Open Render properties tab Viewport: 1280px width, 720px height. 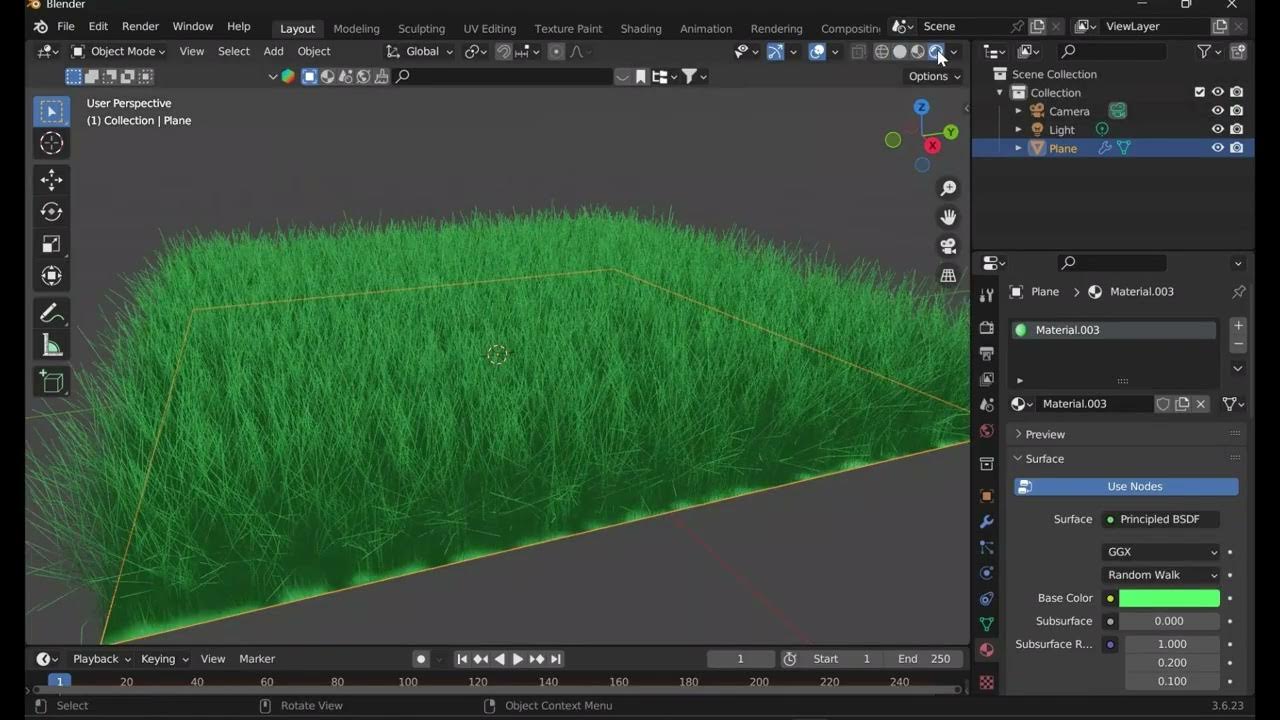click(x=987, y=328)
